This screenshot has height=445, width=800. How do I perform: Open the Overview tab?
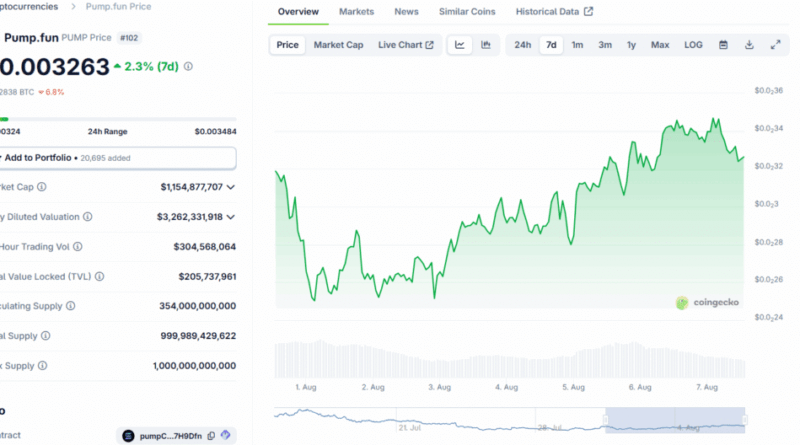(x=298, y=11)
